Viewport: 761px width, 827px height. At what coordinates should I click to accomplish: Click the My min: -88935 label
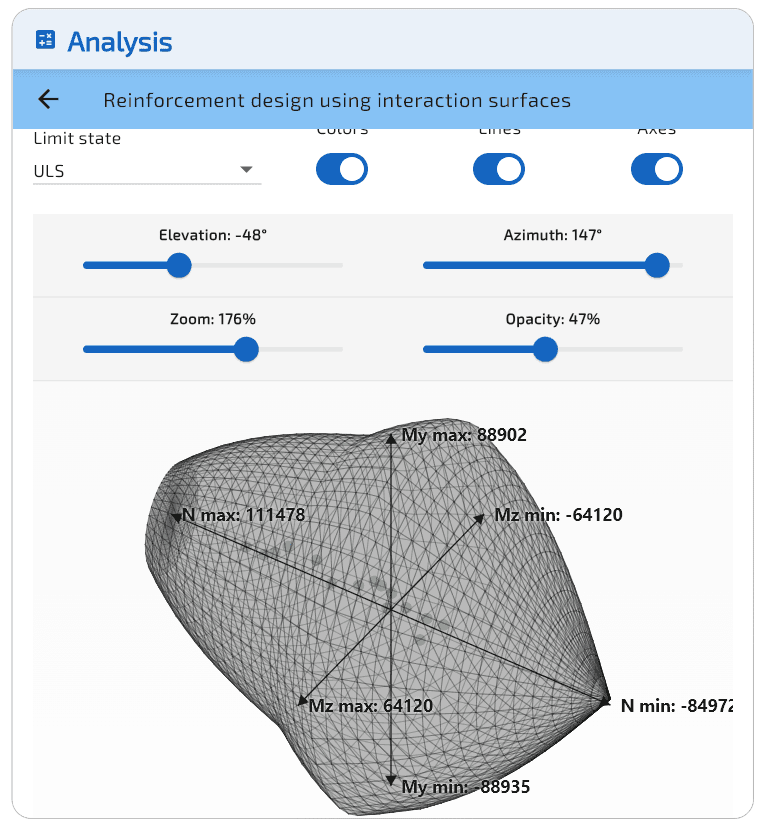465,787
